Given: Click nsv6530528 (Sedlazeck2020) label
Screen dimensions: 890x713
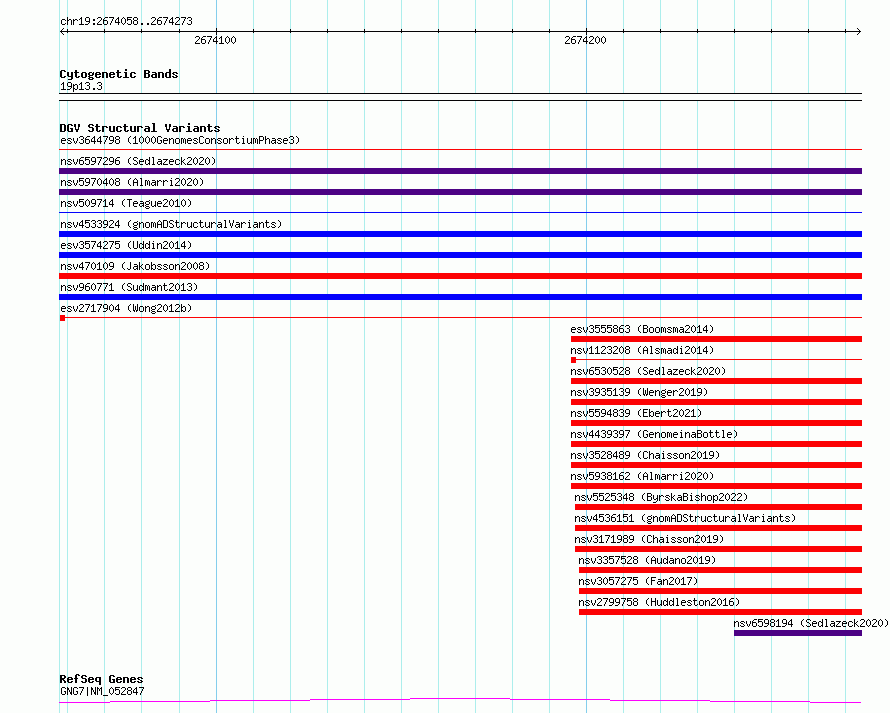Looking at the screenshot, I should tap(648, 371).
